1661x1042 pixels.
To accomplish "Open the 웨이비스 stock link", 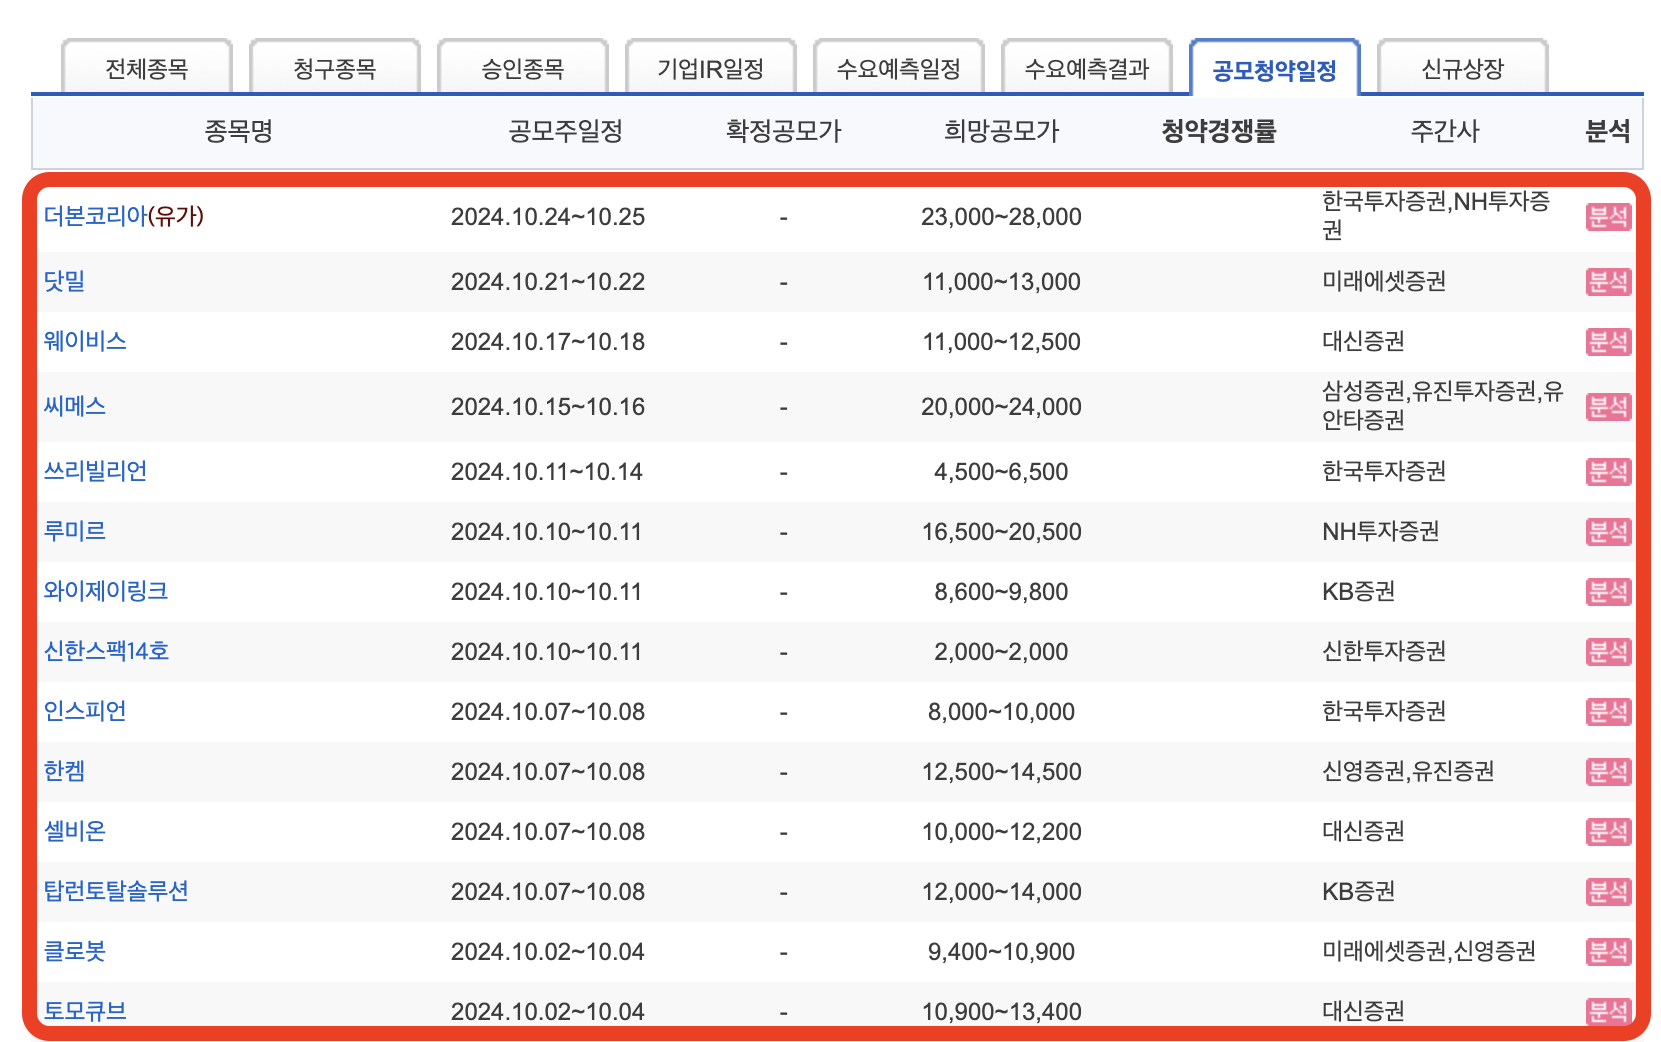I will (85, 341).
